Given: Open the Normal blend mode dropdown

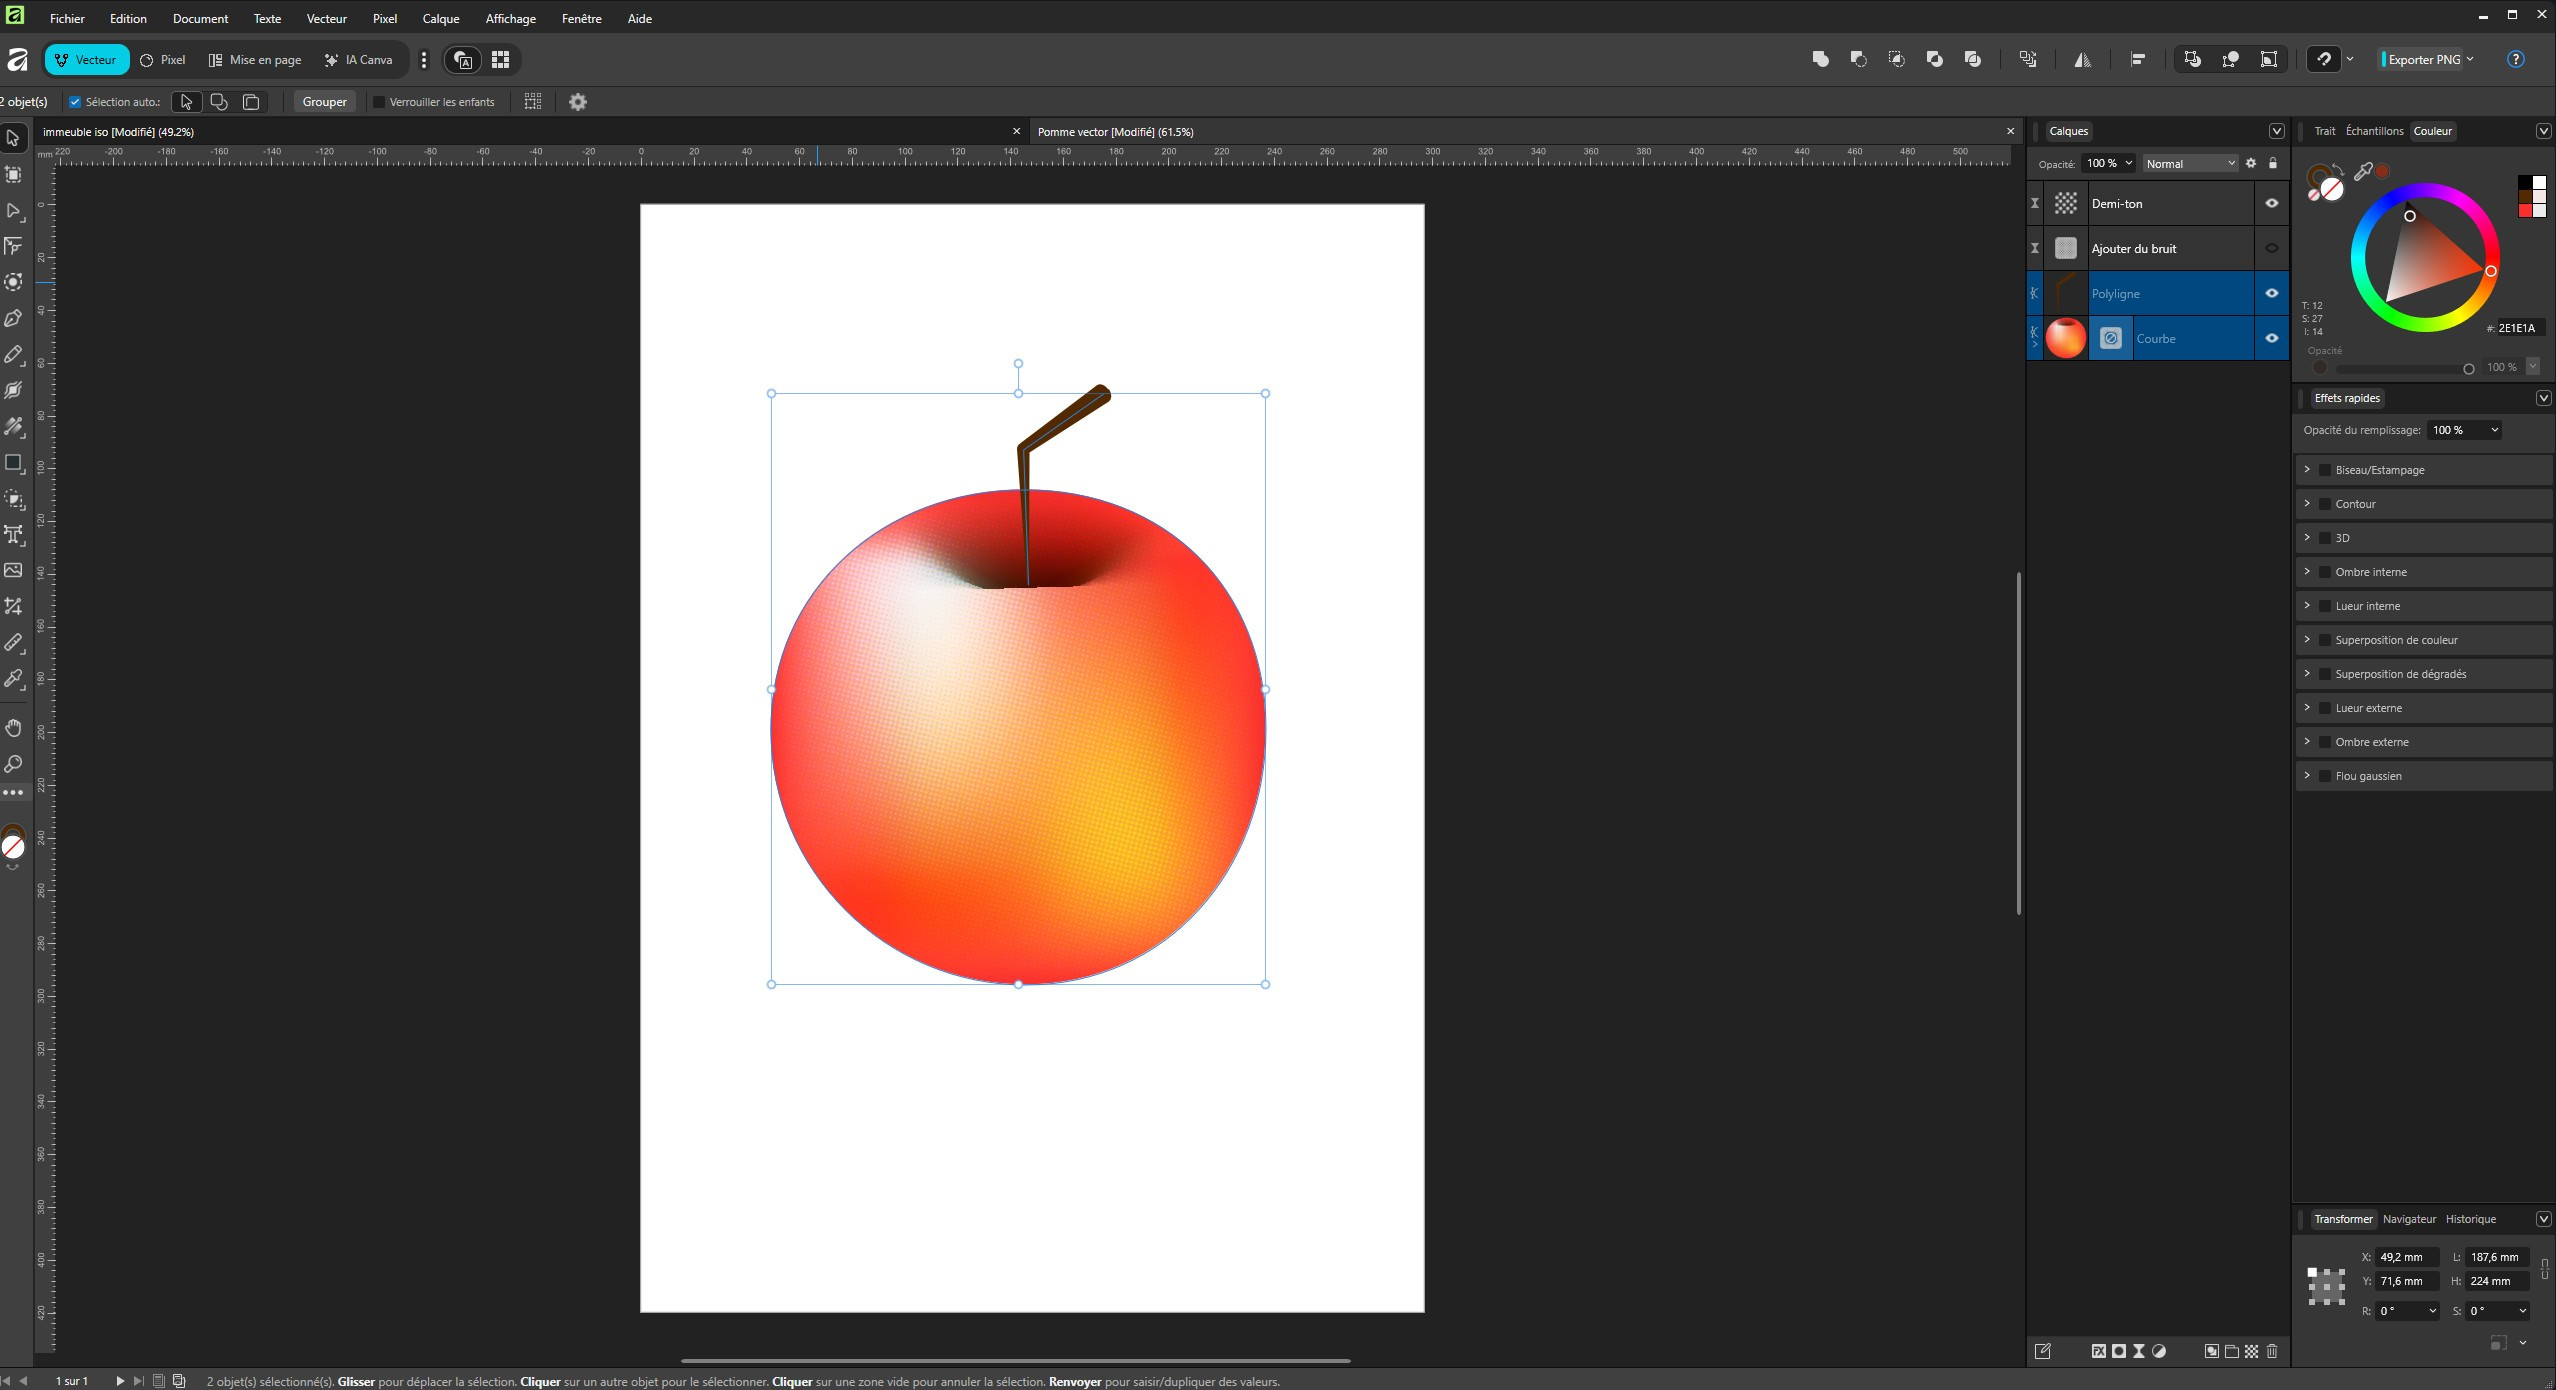Looking at the screenshot, I should (2189, 164).
